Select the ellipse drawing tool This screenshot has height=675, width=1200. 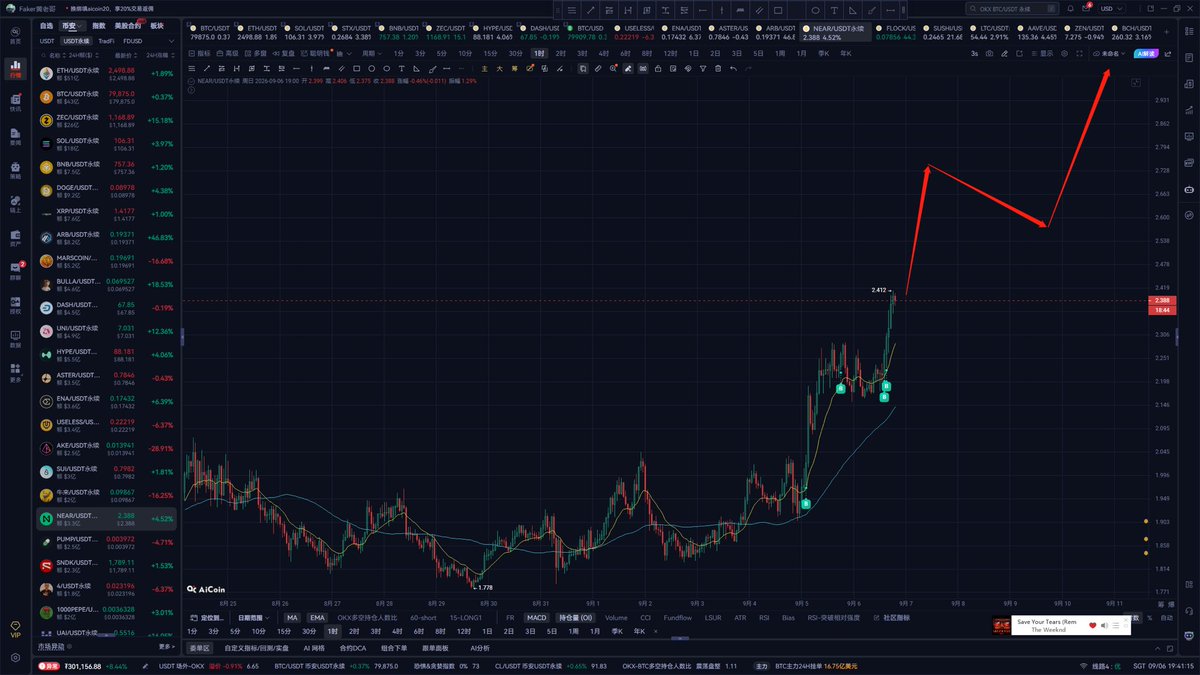coord(387,68)
